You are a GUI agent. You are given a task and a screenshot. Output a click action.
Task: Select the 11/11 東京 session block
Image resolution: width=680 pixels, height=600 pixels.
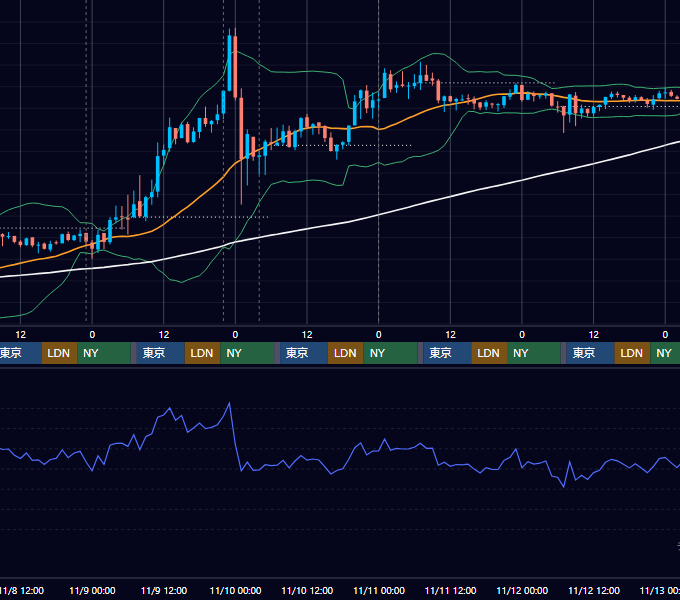[x=447, y=353]
